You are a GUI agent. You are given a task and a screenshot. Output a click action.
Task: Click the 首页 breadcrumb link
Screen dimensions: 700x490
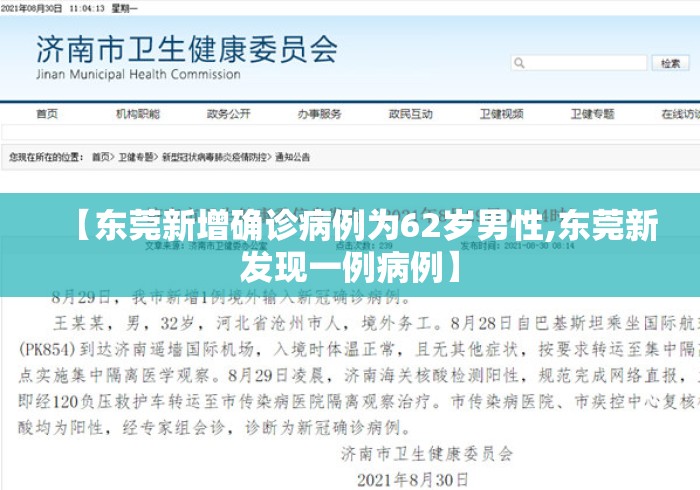click(101, 157)
